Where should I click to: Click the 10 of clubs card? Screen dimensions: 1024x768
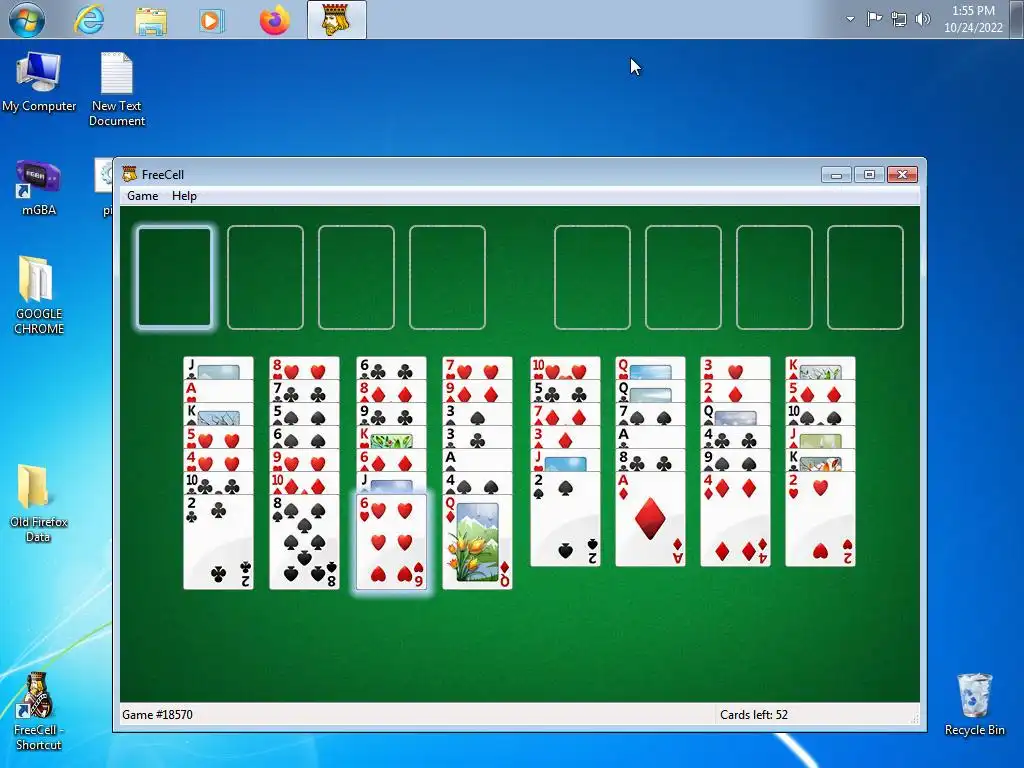[x=218, y=483]
